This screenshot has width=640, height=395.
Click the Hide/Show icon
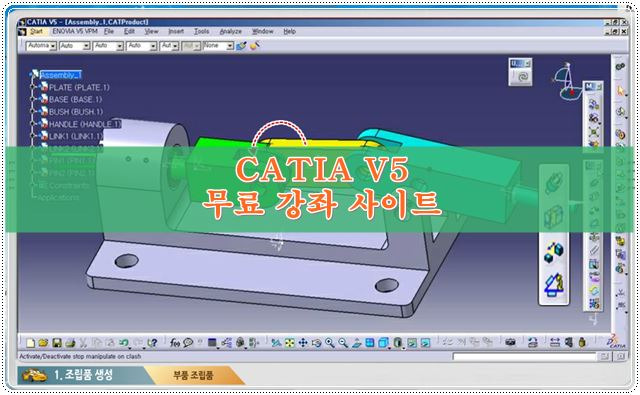click(x=412, y=343)
